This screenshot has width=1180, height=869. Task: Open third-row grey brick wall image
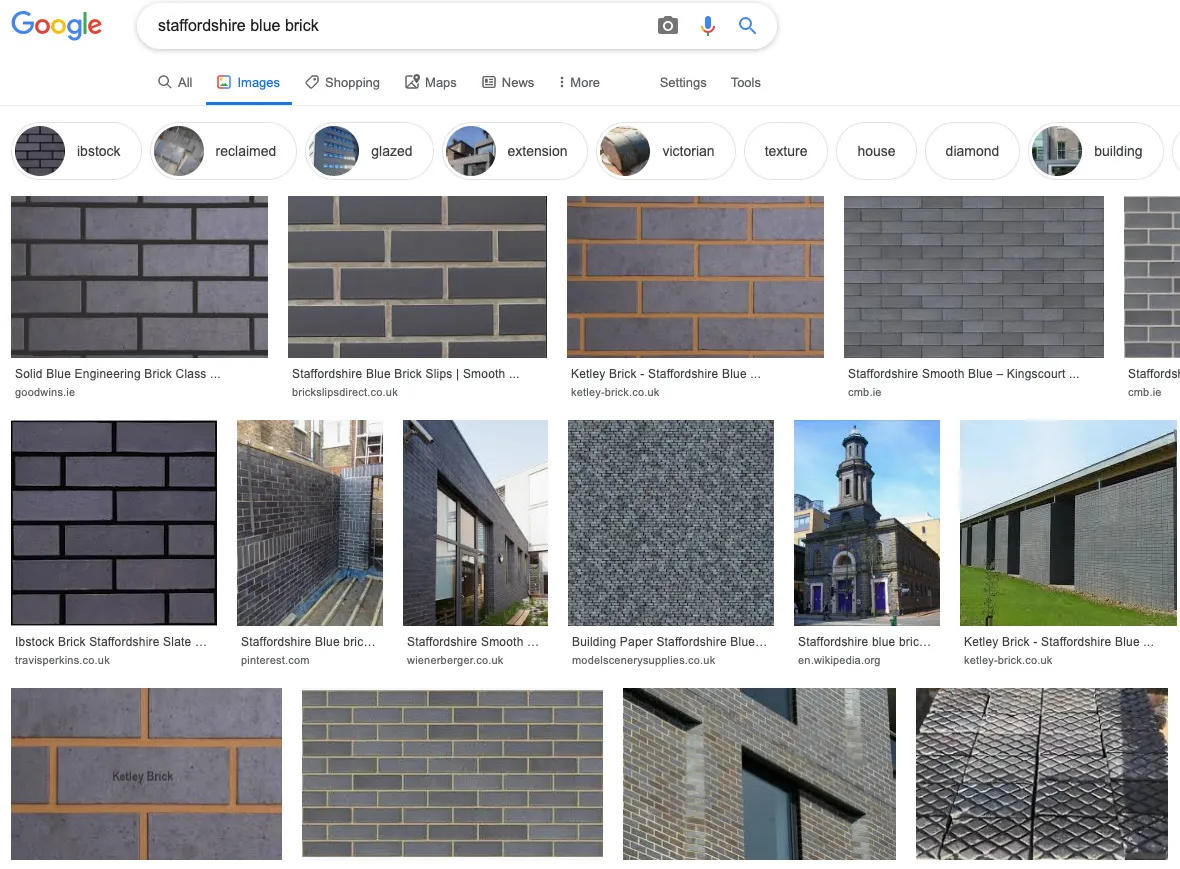(x=452, y=774)
